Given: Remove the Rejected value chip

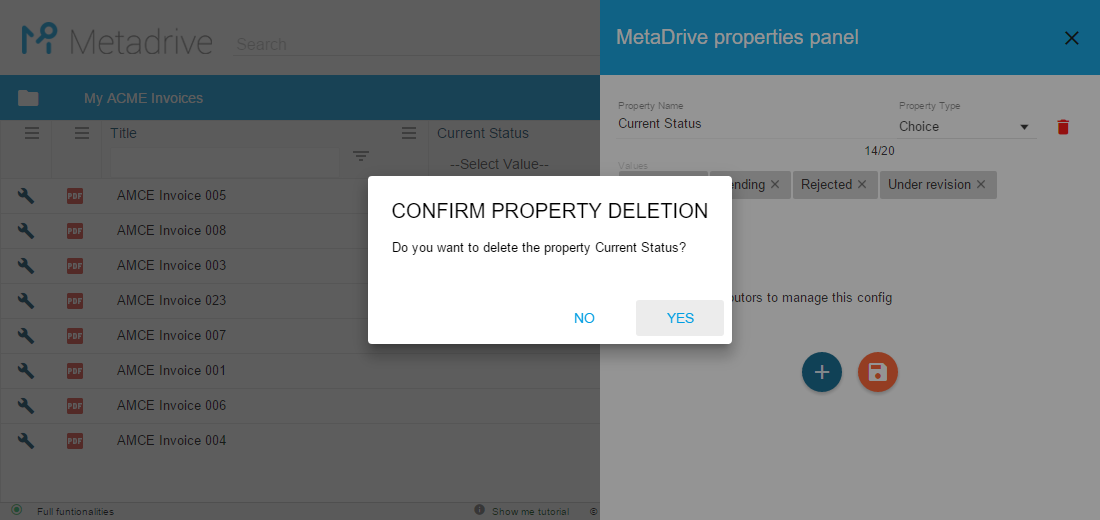Looking at the screenshot, I should [x=861, y=185].
